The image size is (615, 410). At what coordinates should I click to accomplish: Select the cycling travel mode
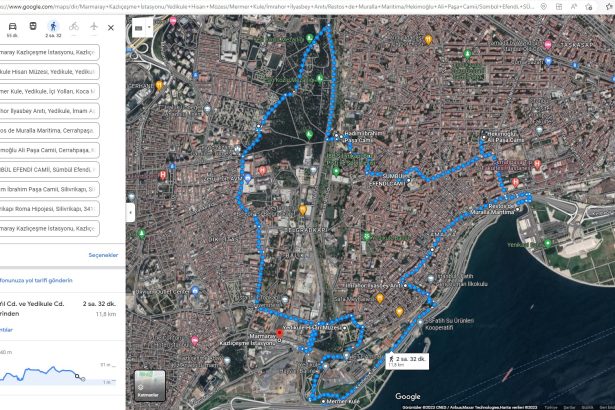pyautogui.click(x=73, y=26)
